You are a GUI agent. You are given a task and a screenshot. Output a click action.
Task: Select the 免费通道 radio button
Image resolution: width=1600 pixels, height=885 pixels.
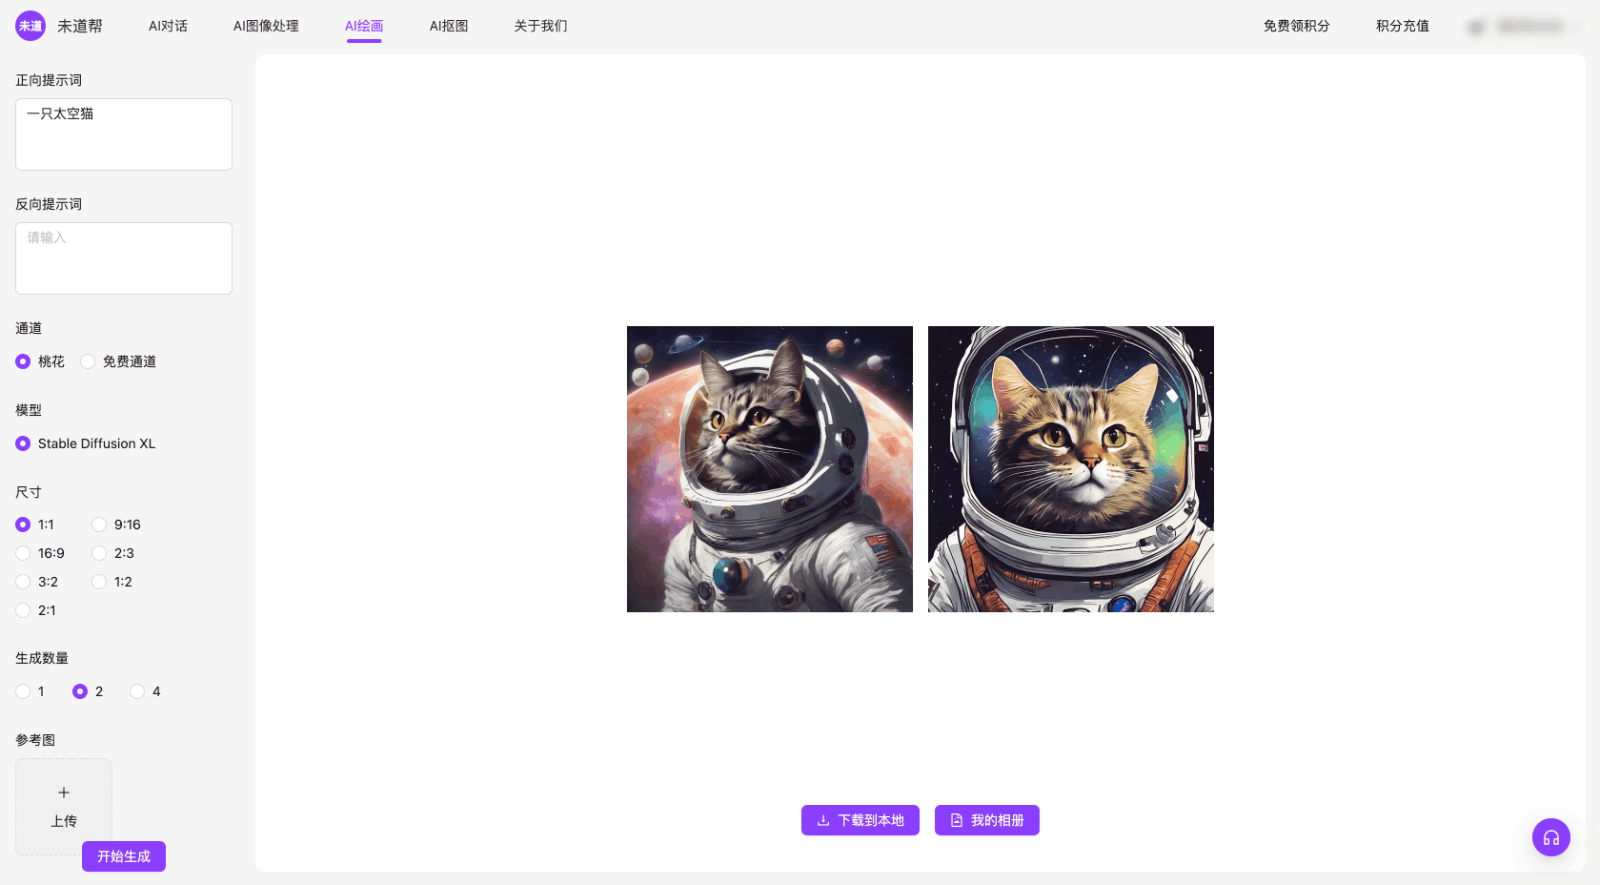[88, 362]
